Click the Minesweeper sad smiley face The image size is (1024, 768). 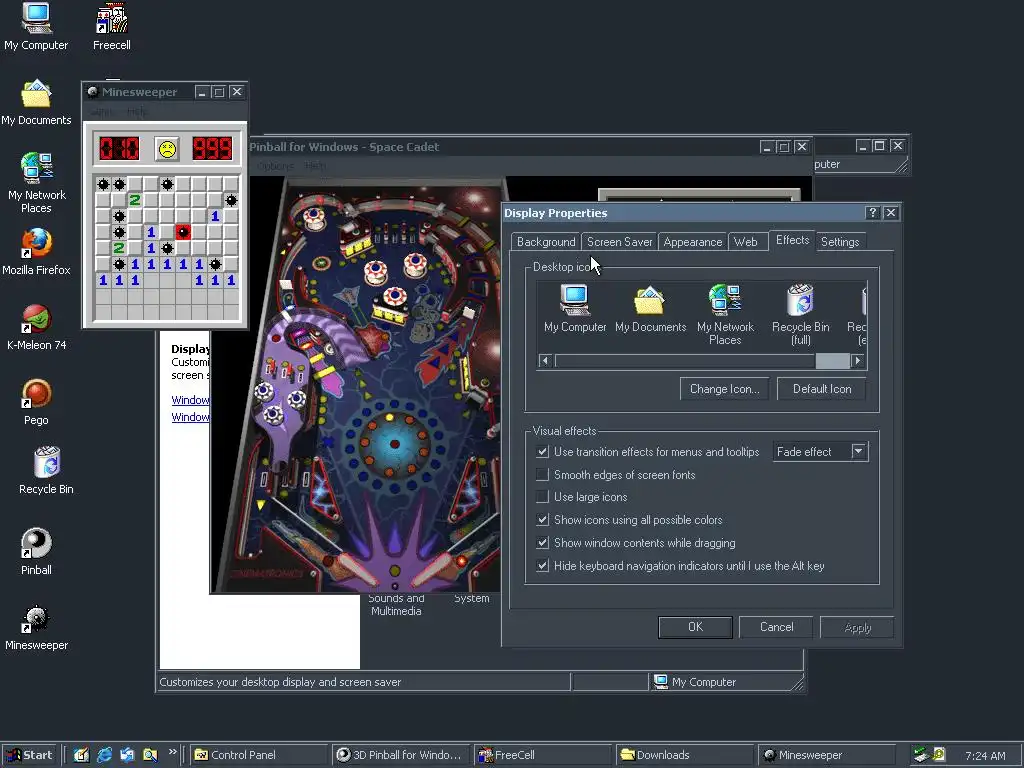(x=167, y=149)
